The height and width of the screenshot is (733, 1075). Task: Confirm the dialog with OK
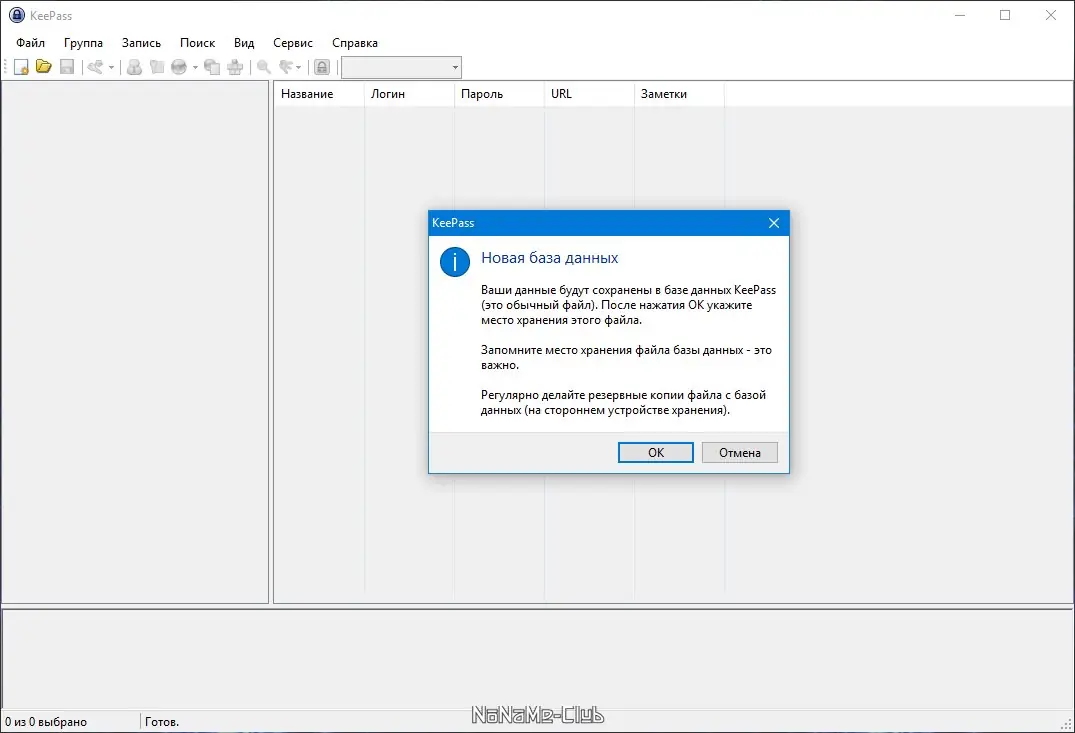pyautogui.click(x=655, y=453)
